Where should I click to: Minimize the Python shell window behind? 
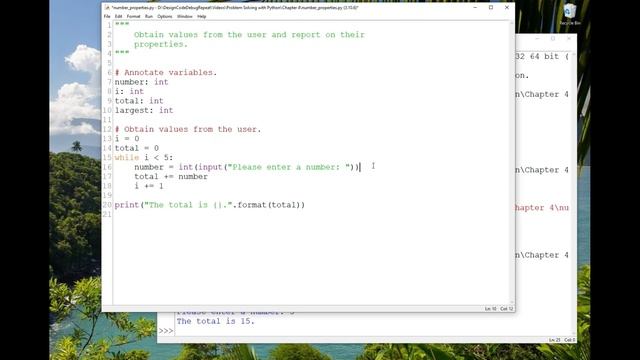[537, 38]
